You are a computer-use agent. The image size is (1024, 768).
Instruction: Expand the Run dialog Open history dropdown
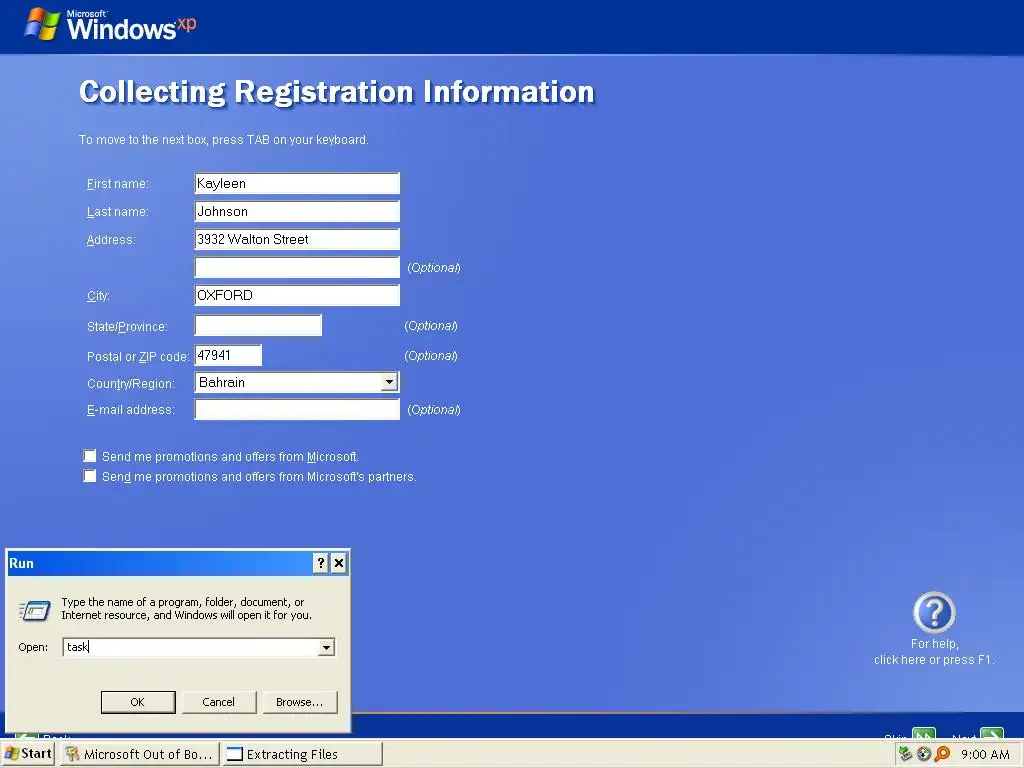click(x=326, y=647)
